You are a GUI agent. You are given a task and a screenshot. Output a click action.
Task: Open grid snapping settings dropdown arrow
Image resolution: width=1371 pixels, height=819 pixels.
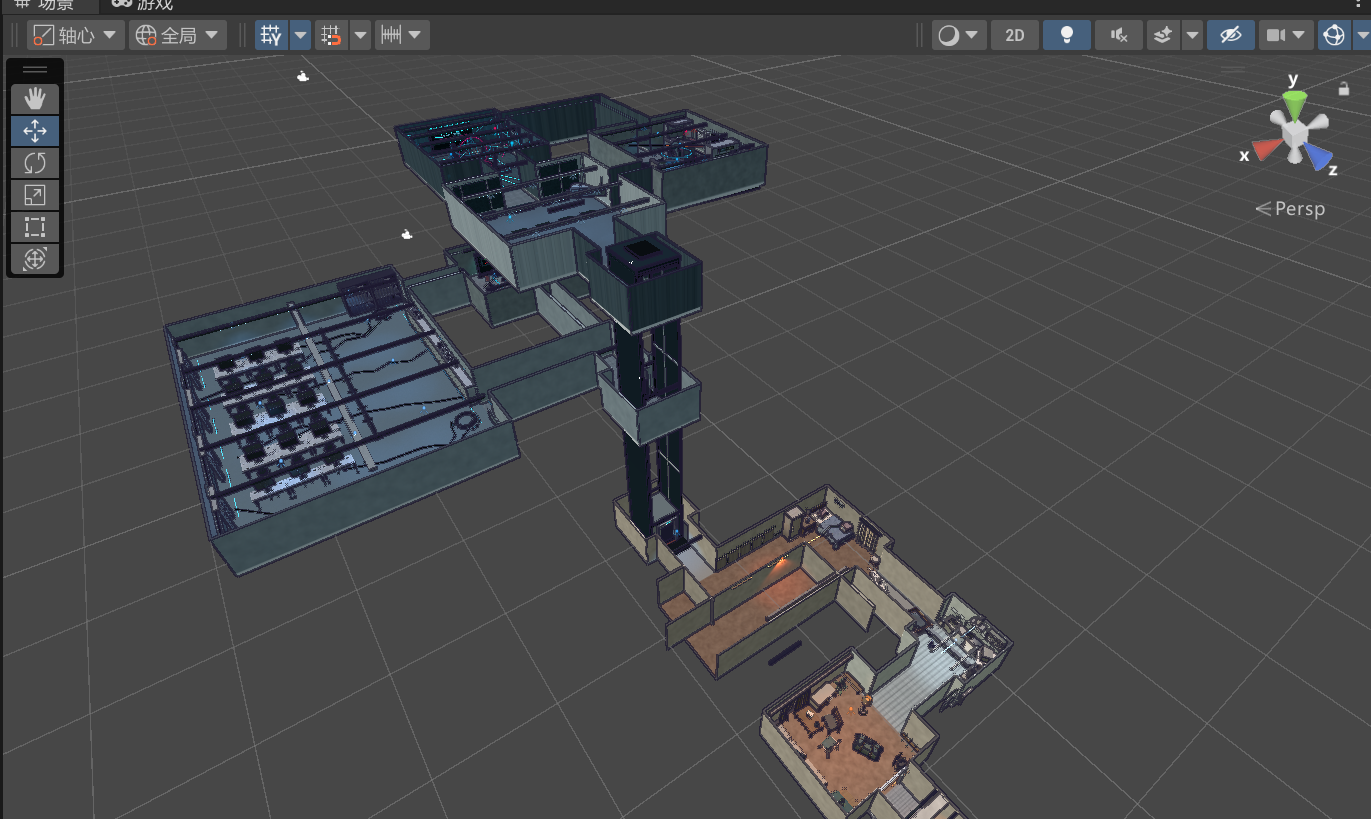359,36
